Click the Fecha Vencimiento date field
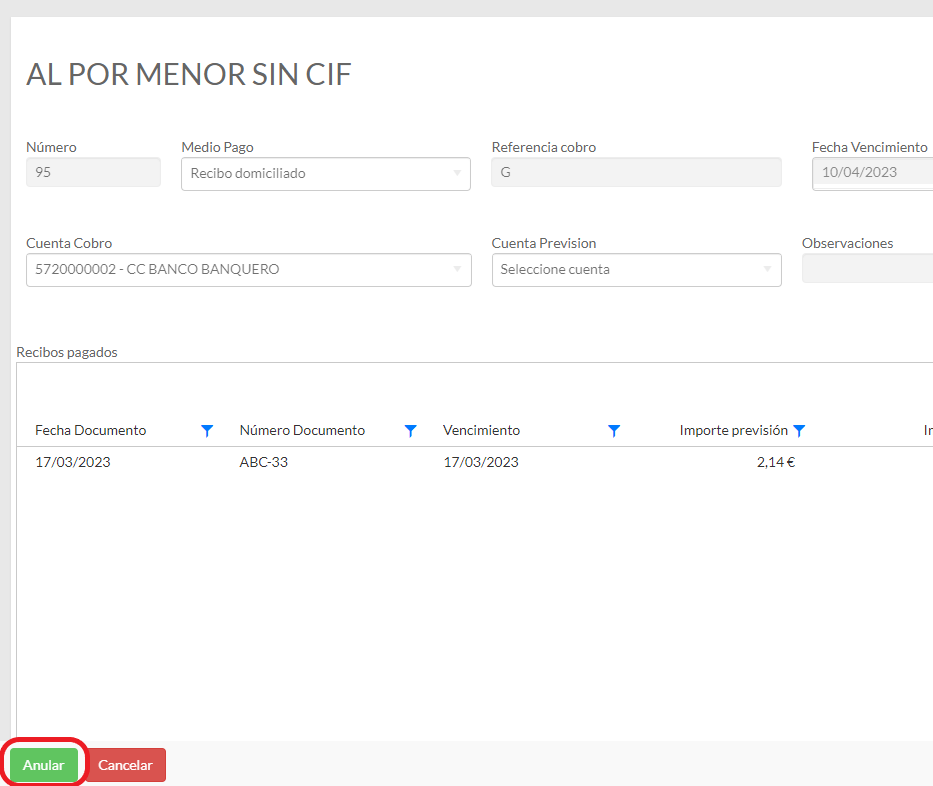This screenshot has height=786, width=933. (872, 172)
